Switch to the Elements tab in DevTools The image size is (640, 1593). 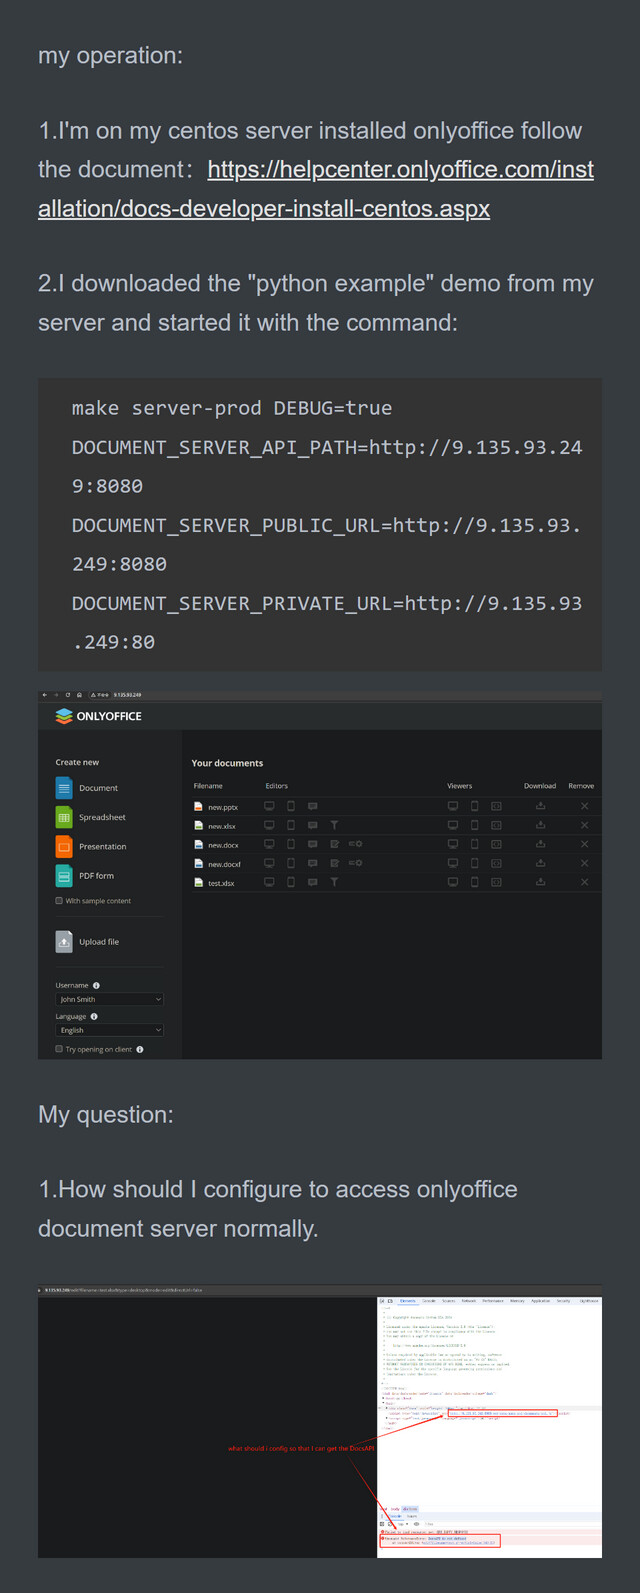pos(408,1301)
